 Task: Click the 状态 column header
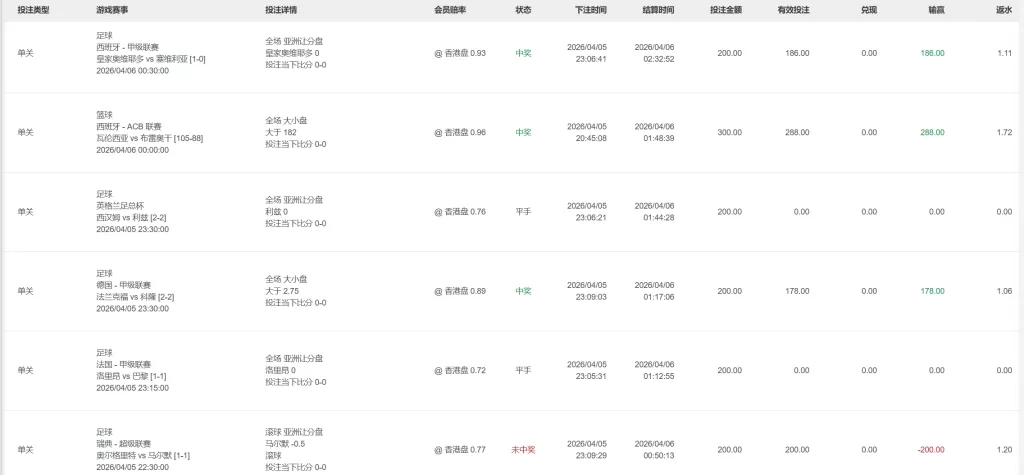click(x=523, y=9)
